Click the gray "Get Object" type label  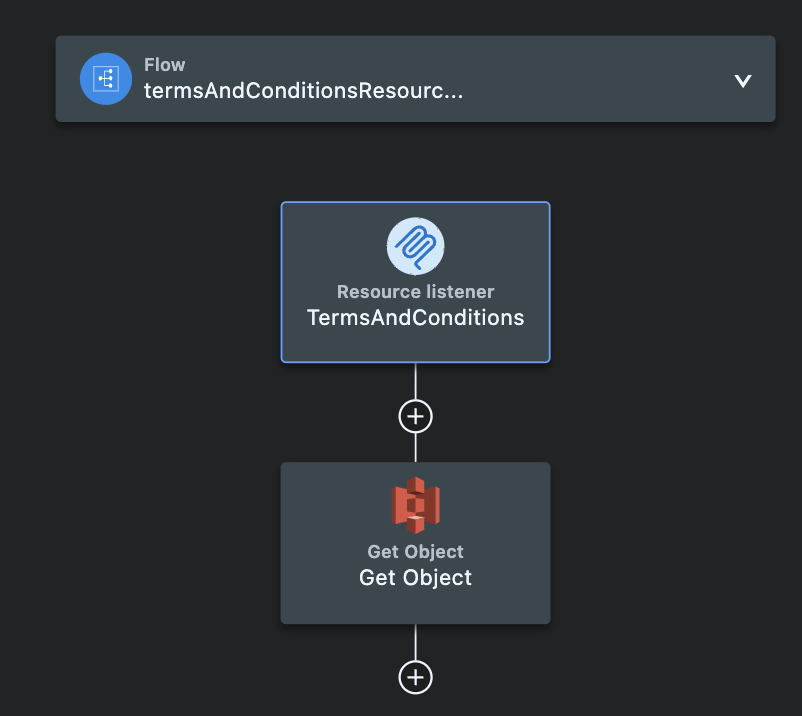tap(415, 552)
